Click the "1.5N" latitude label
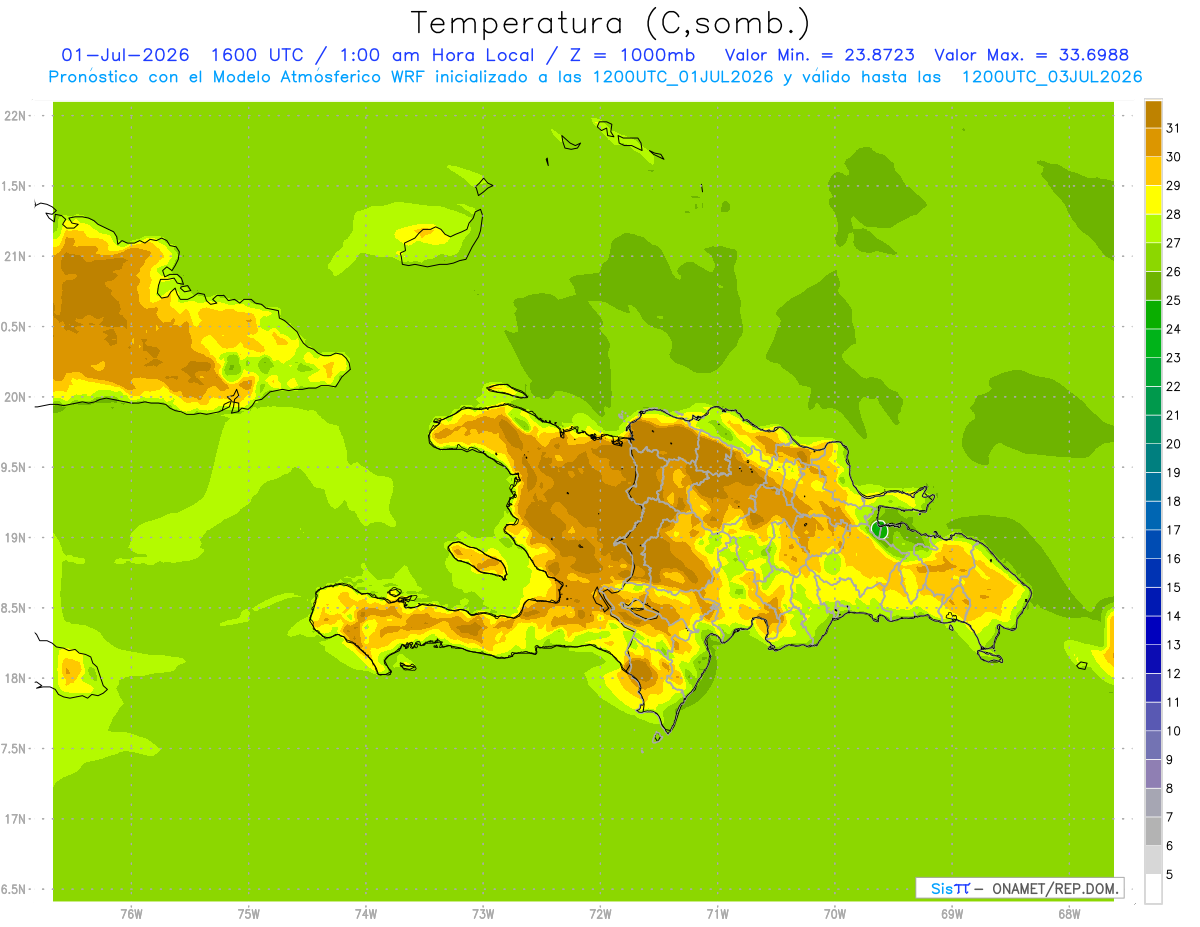 point(14,186)
